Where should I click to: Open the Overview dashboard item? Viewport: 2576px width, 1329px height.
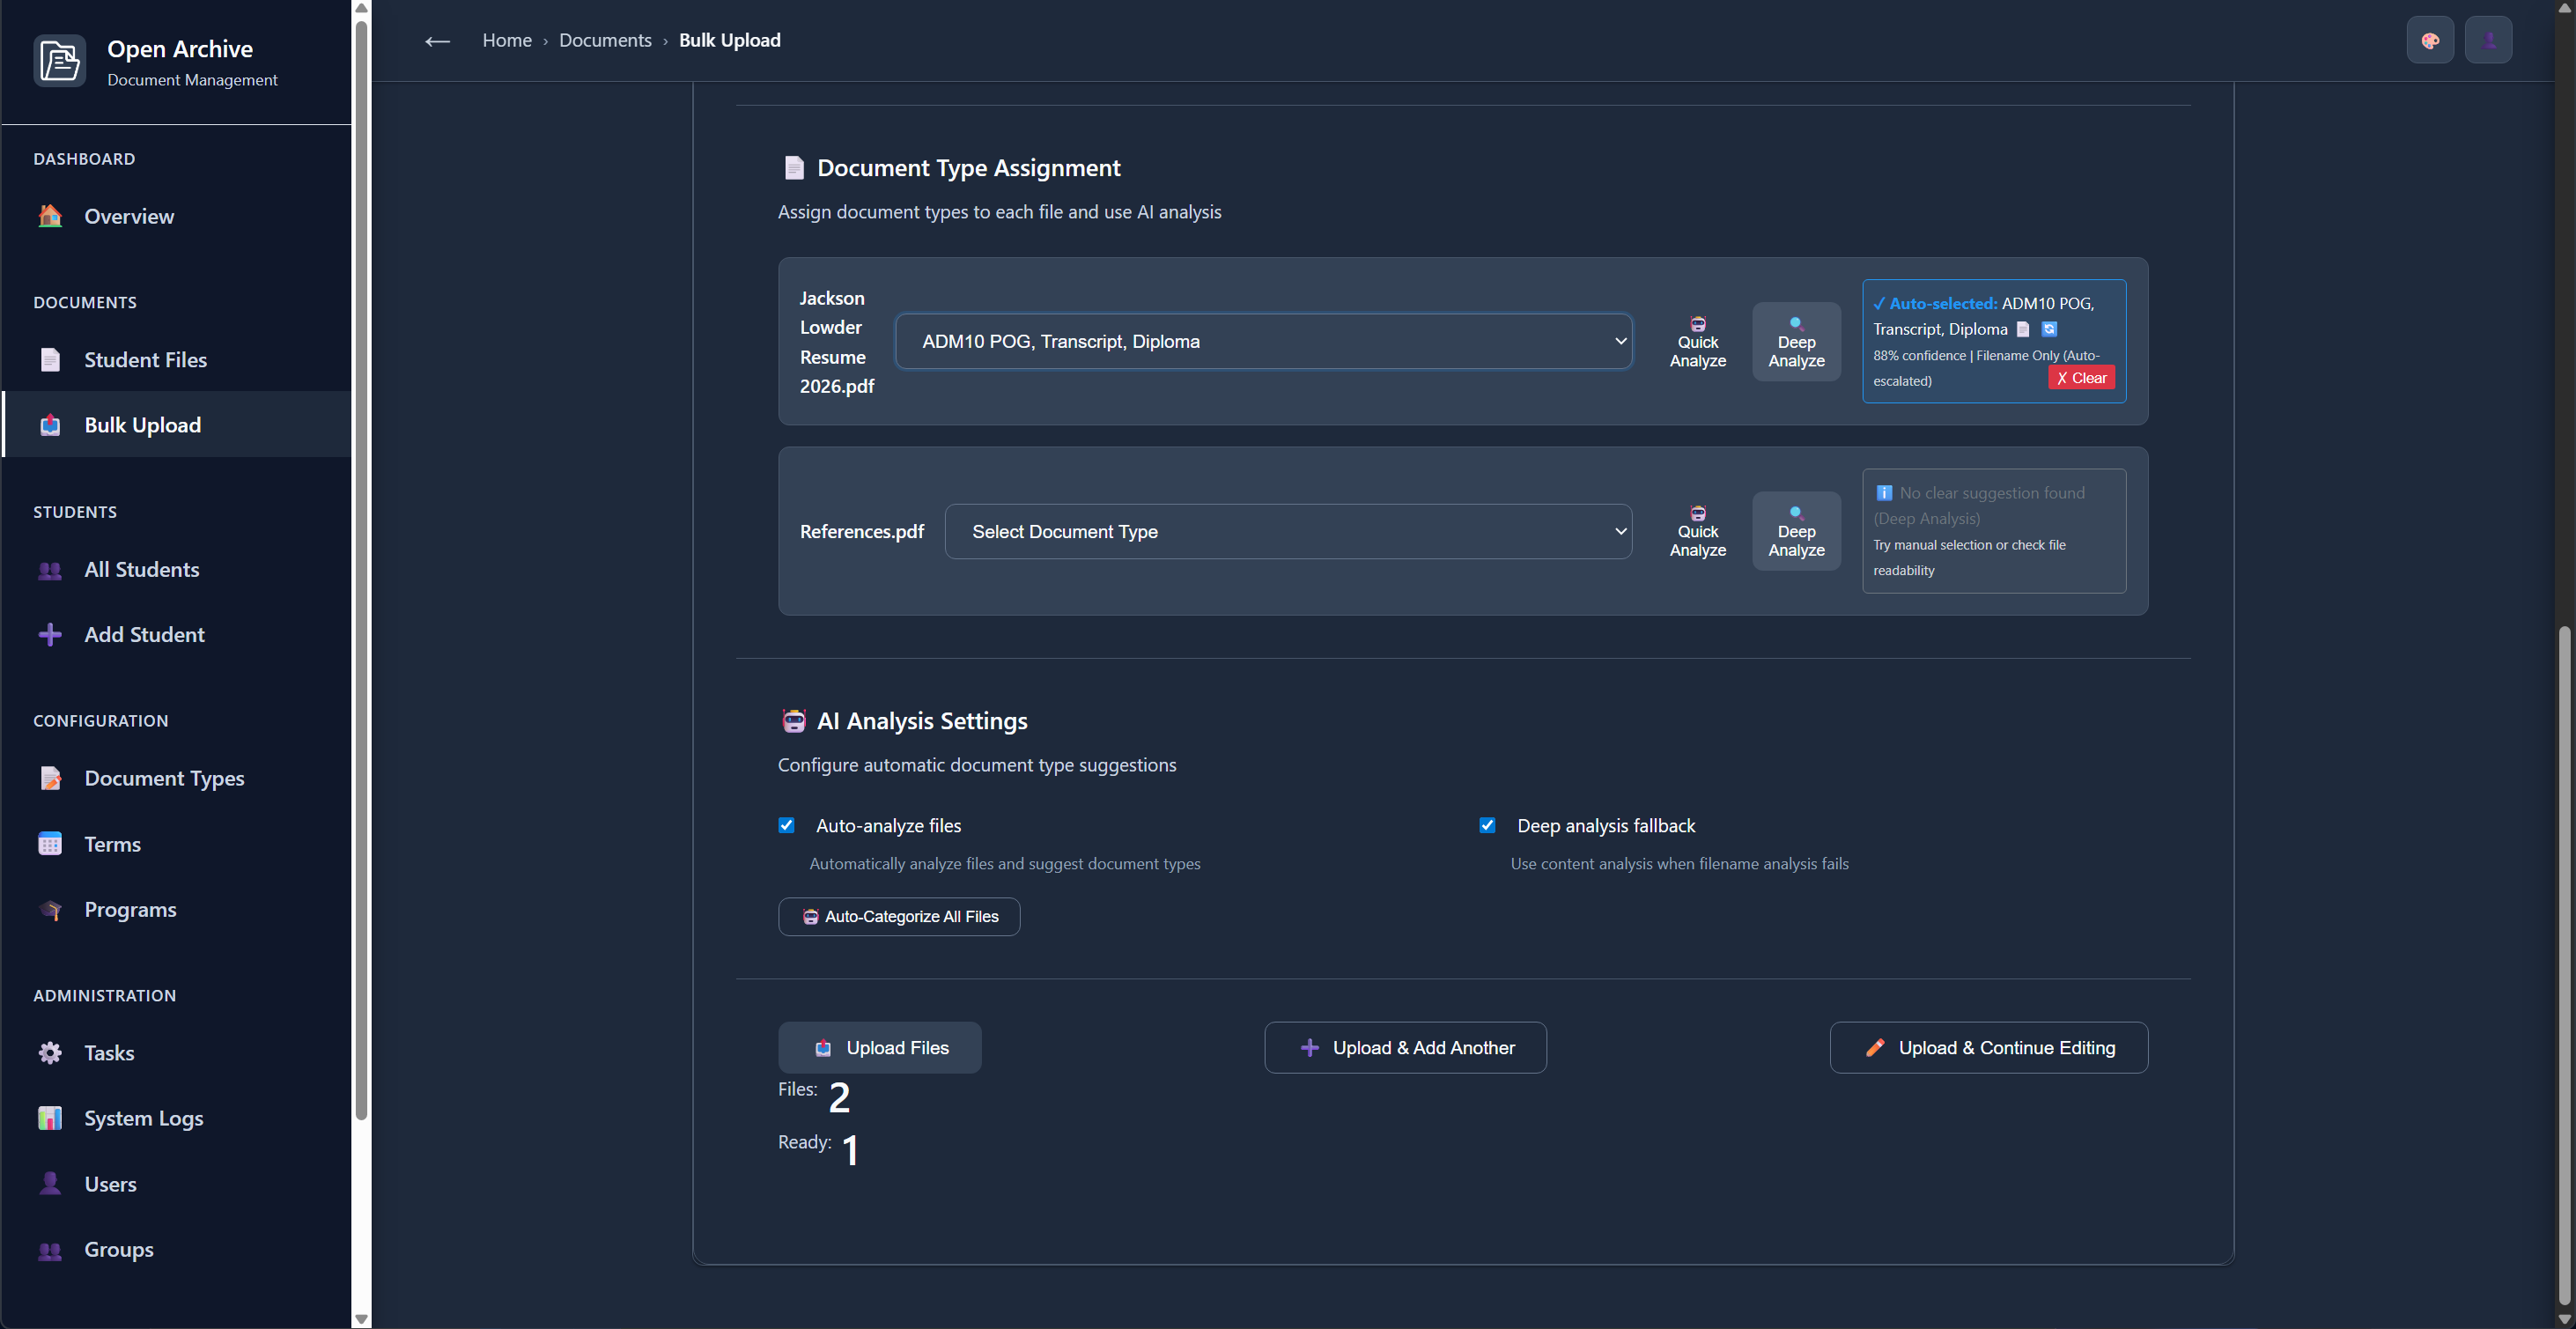pyautogui.click(x=176, y=216)
